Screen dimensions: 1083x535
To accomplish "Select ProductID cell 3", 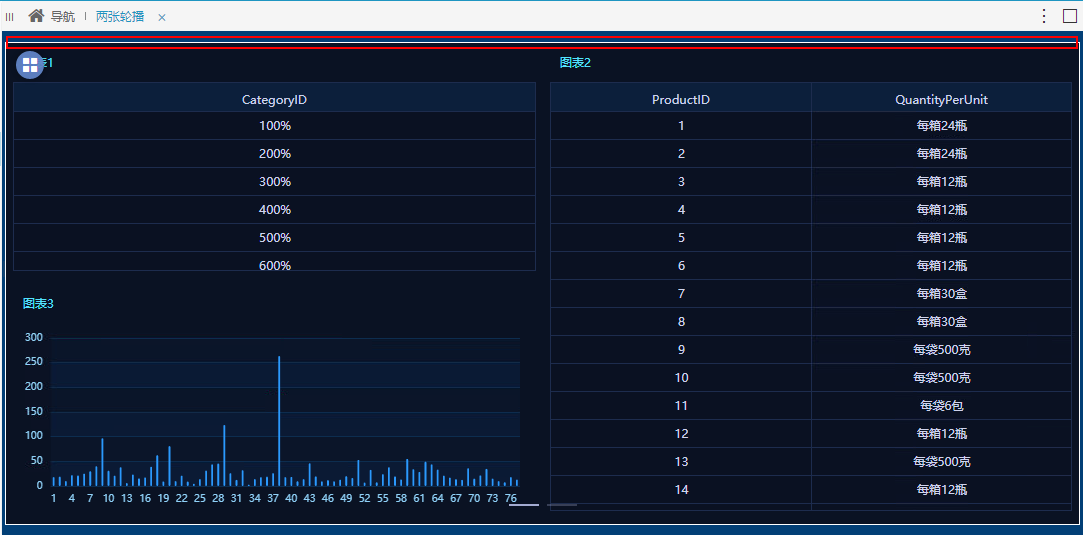I will [681, 182].
